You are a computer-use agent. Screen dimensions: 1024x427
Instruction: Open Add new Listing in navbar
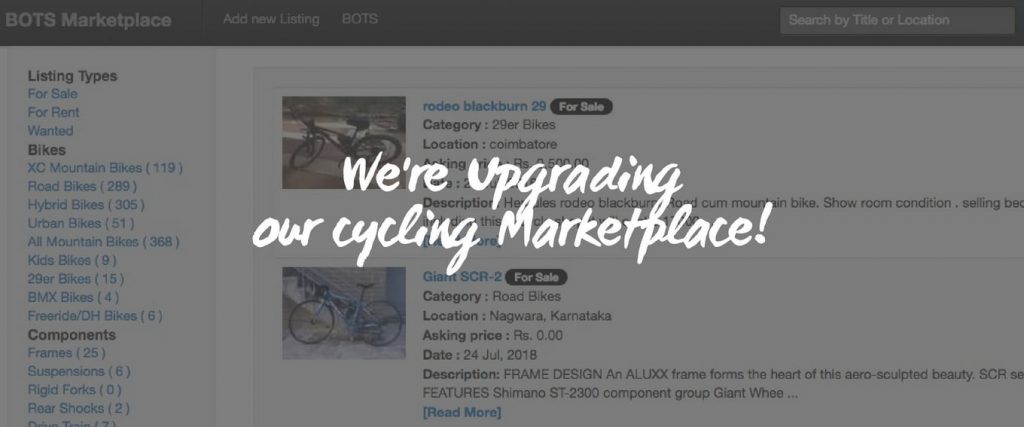tap(271, 19)
